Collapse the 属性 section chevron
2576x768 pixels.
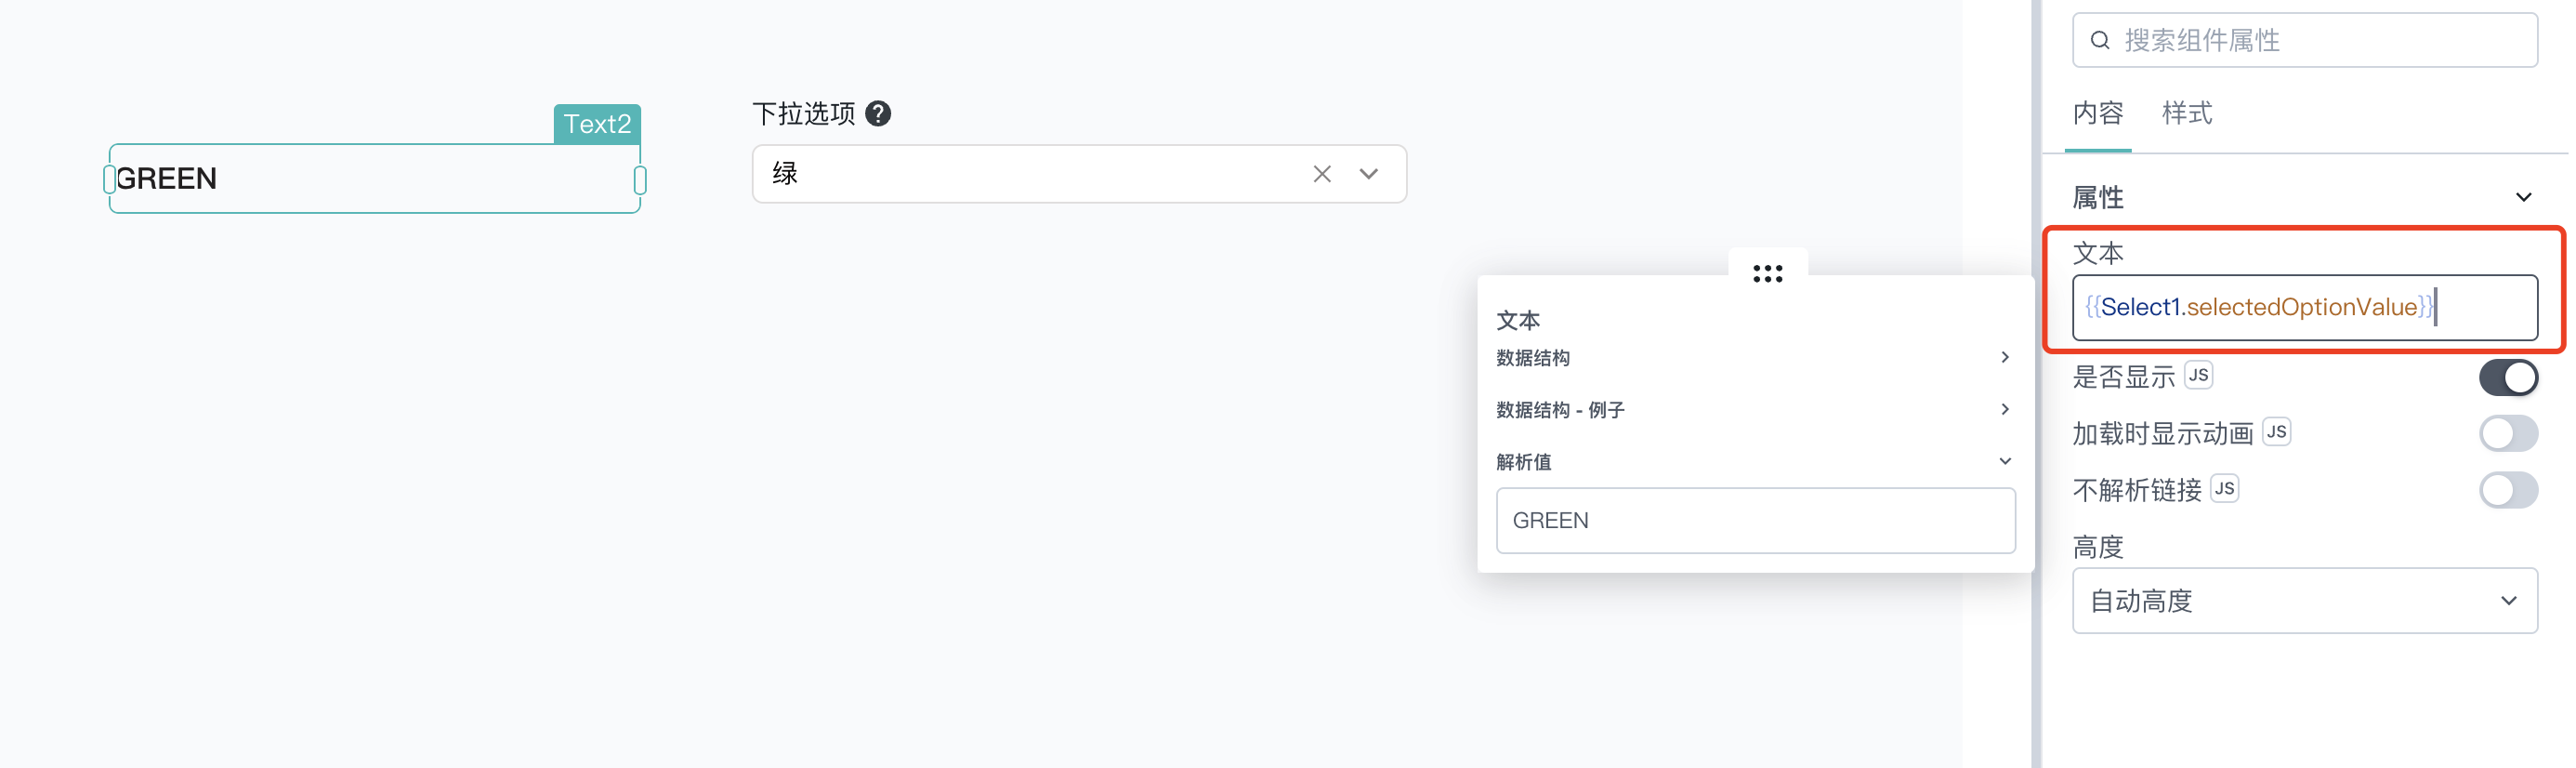[x=2523, y=197]
